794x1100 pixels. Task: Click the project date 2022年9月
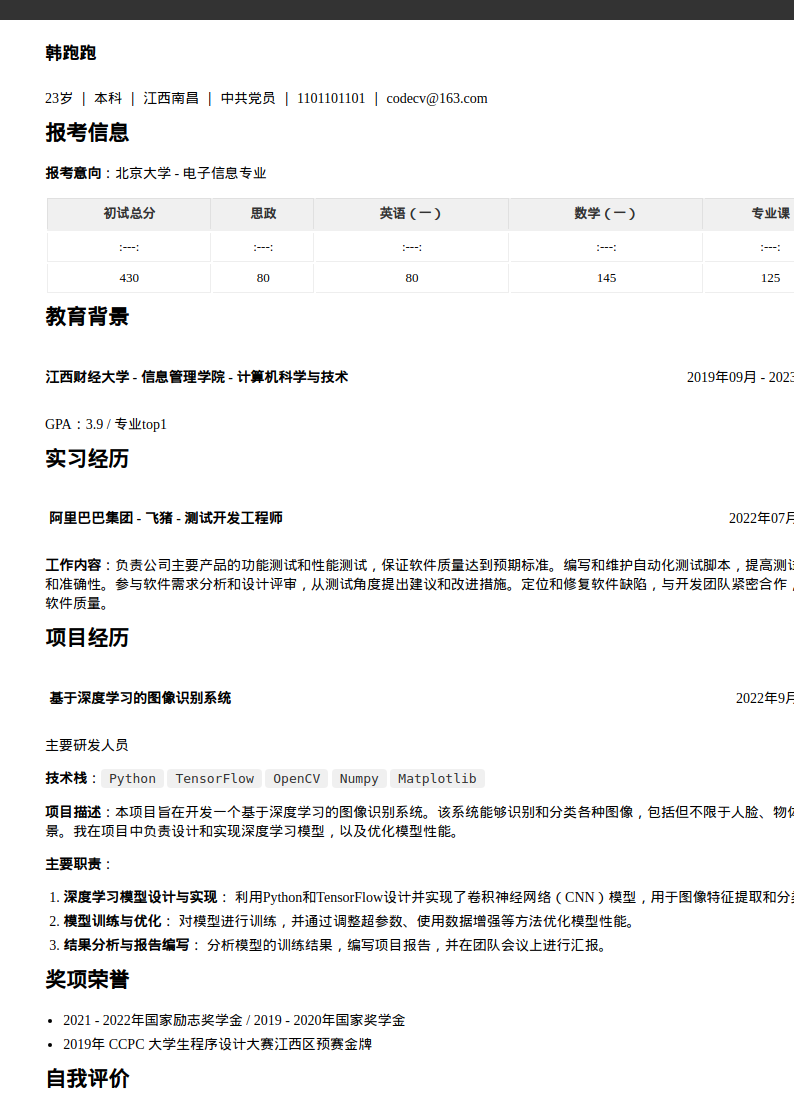click(x=765, y=698)
